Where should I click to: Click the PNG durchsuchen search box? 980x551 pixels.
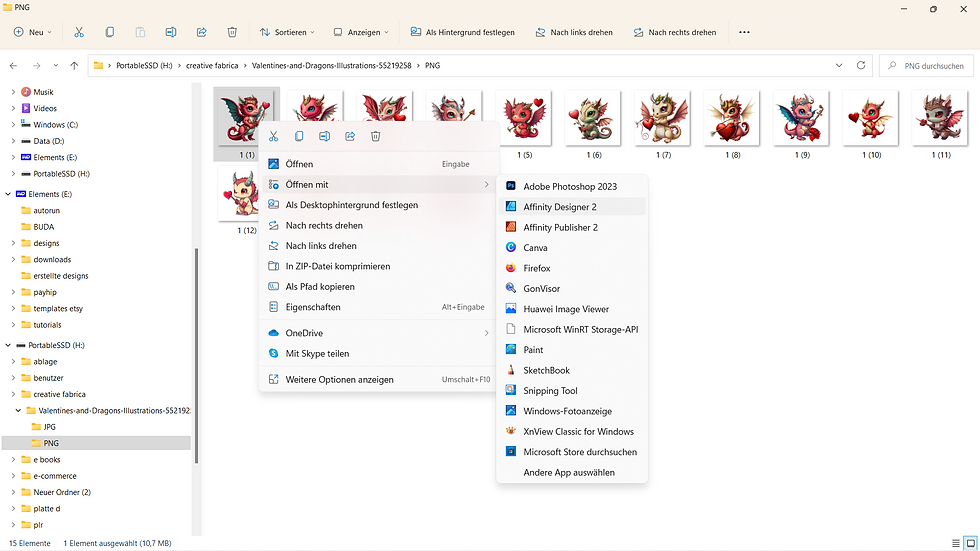coord(926,66)
